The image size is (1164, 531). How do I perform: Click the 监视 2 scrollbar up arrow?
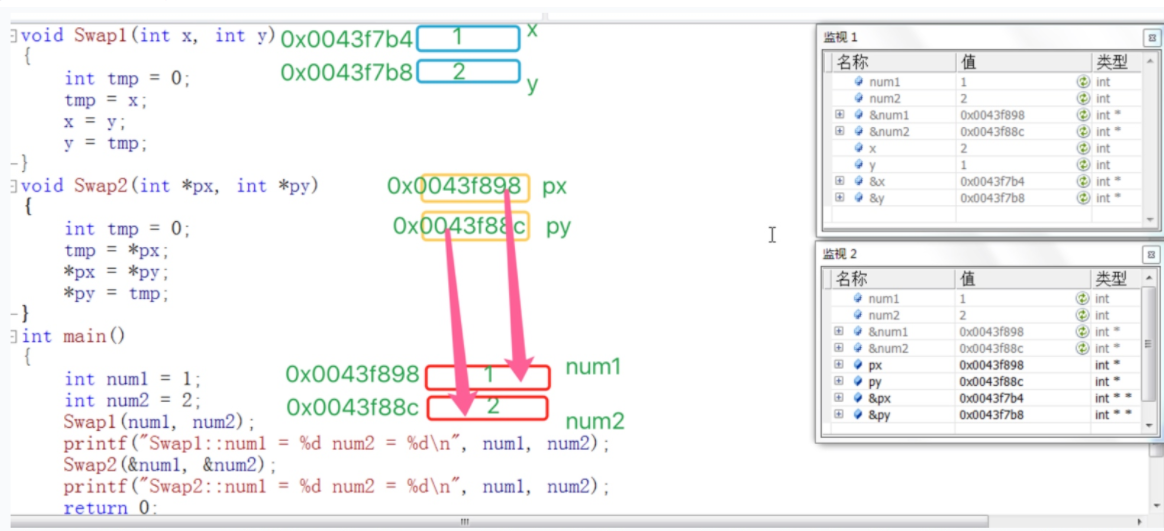1150,276
